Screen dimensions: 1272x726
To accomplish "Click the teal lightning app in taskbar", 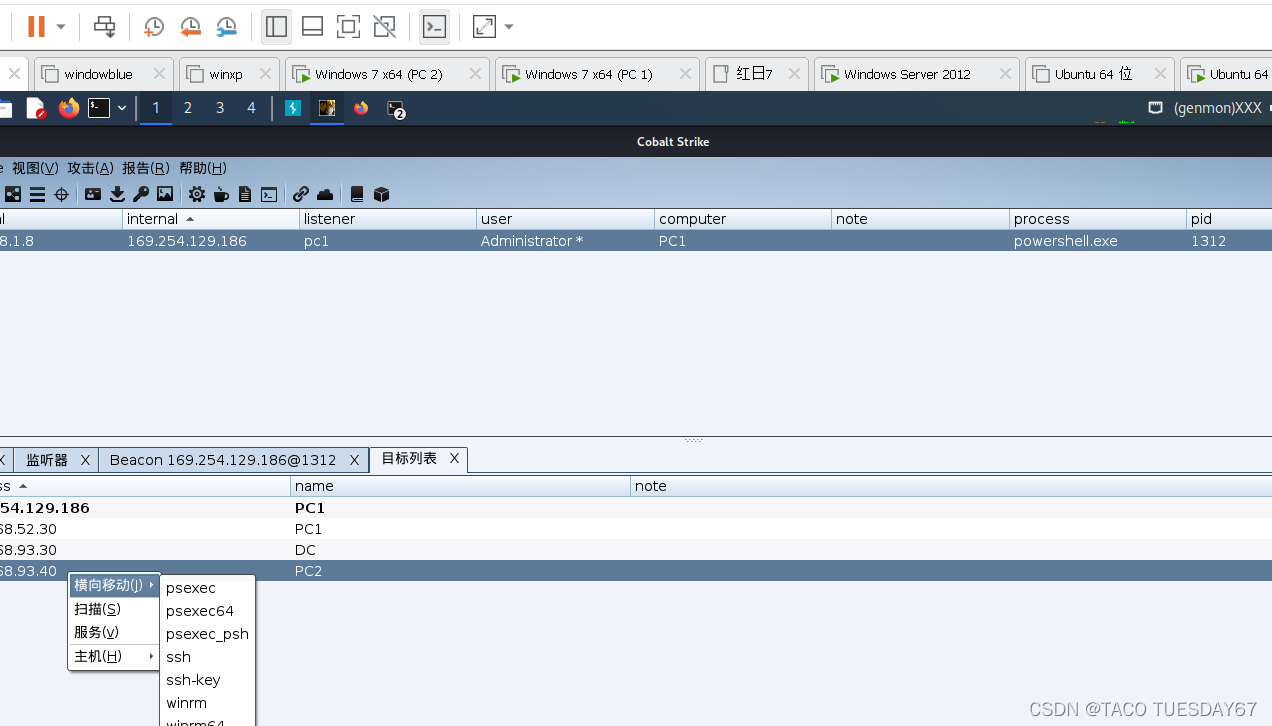I will [x=293, y=108].
